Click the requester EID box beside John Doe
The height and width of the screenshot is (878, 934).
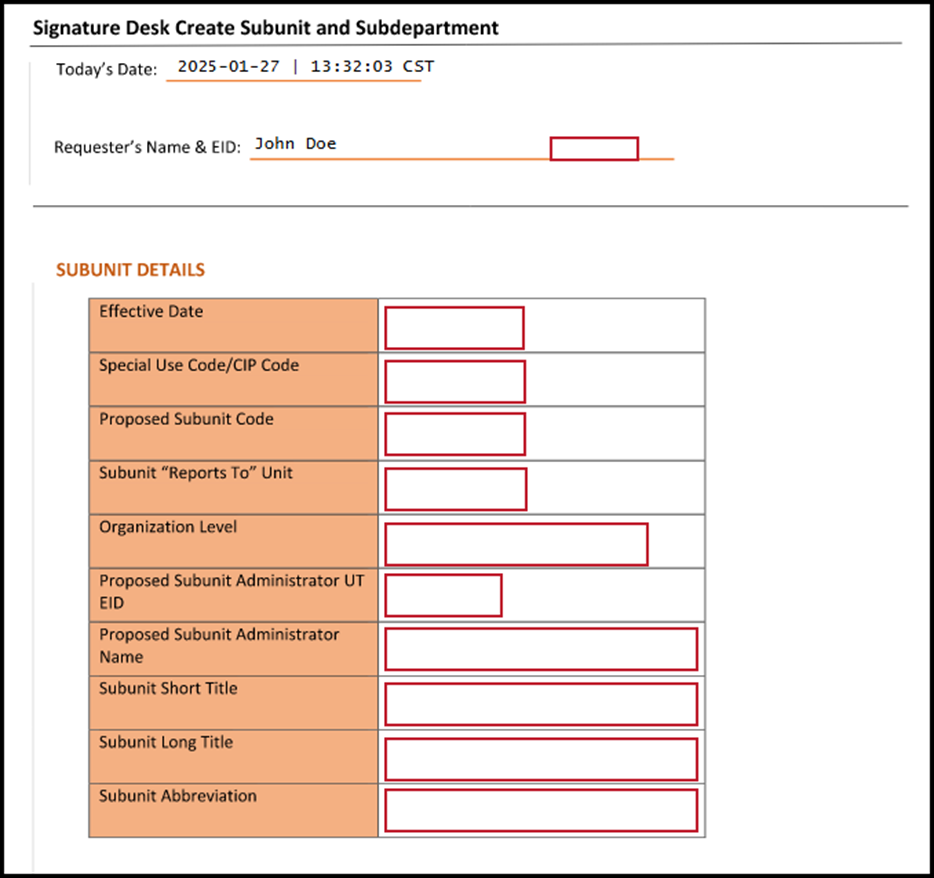[x=594, y=149]
